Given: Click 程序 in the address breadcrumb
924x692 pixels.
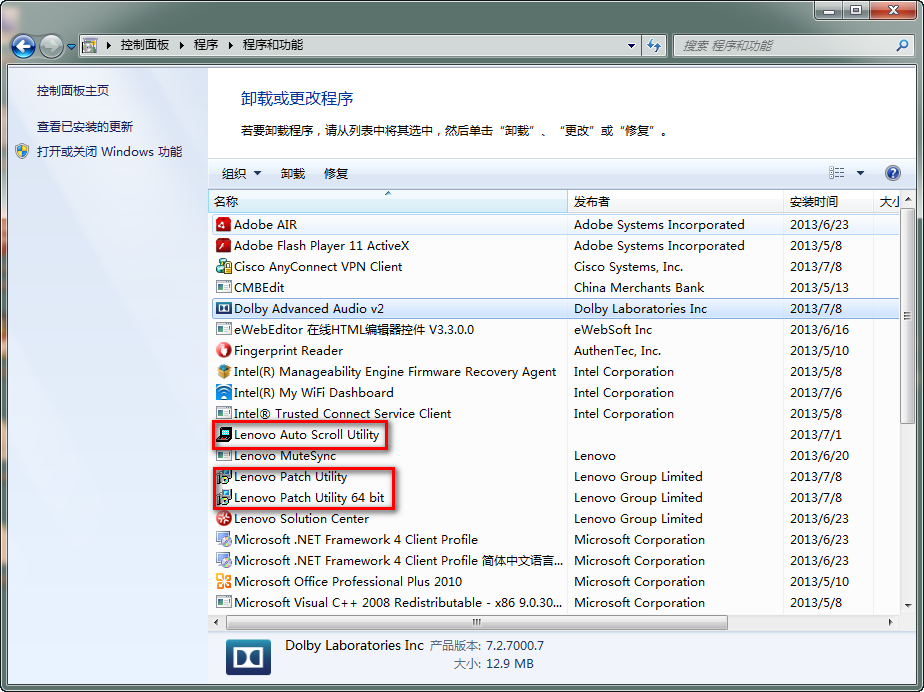Looking at the screenshot, I should pos(206,45).
